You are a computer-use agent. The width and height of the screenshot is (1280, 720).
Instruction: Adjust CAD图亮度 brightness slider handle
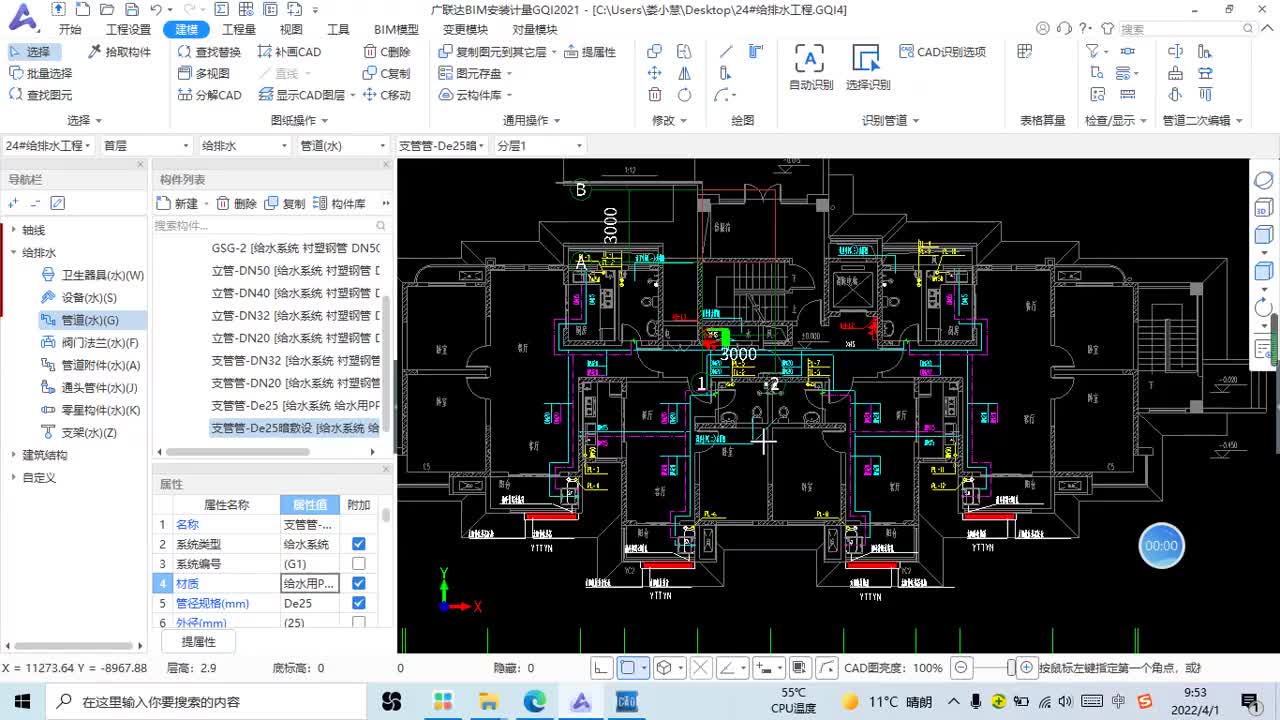[1011, 668]
